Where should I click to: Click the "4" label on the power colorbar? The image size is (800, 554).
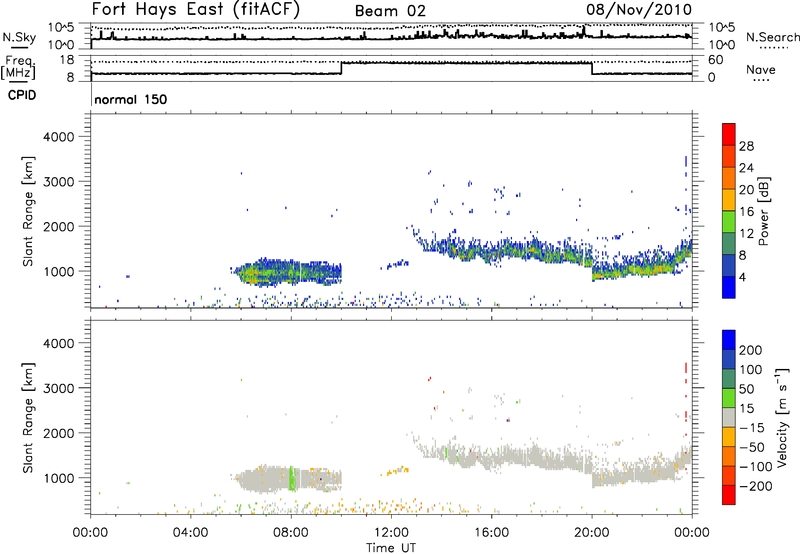coord(743,278)
